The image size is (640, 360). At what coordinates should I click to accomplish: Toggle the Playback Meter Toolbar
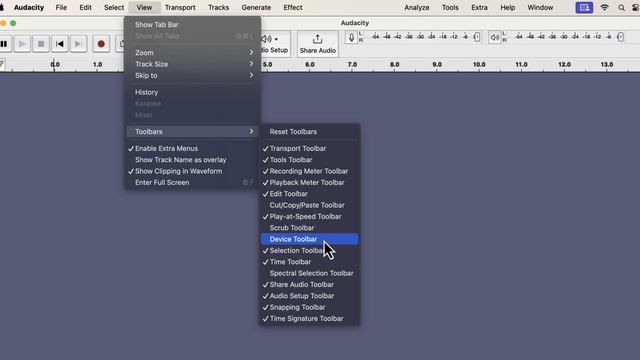pyautogui.click(x=309, y=182)
